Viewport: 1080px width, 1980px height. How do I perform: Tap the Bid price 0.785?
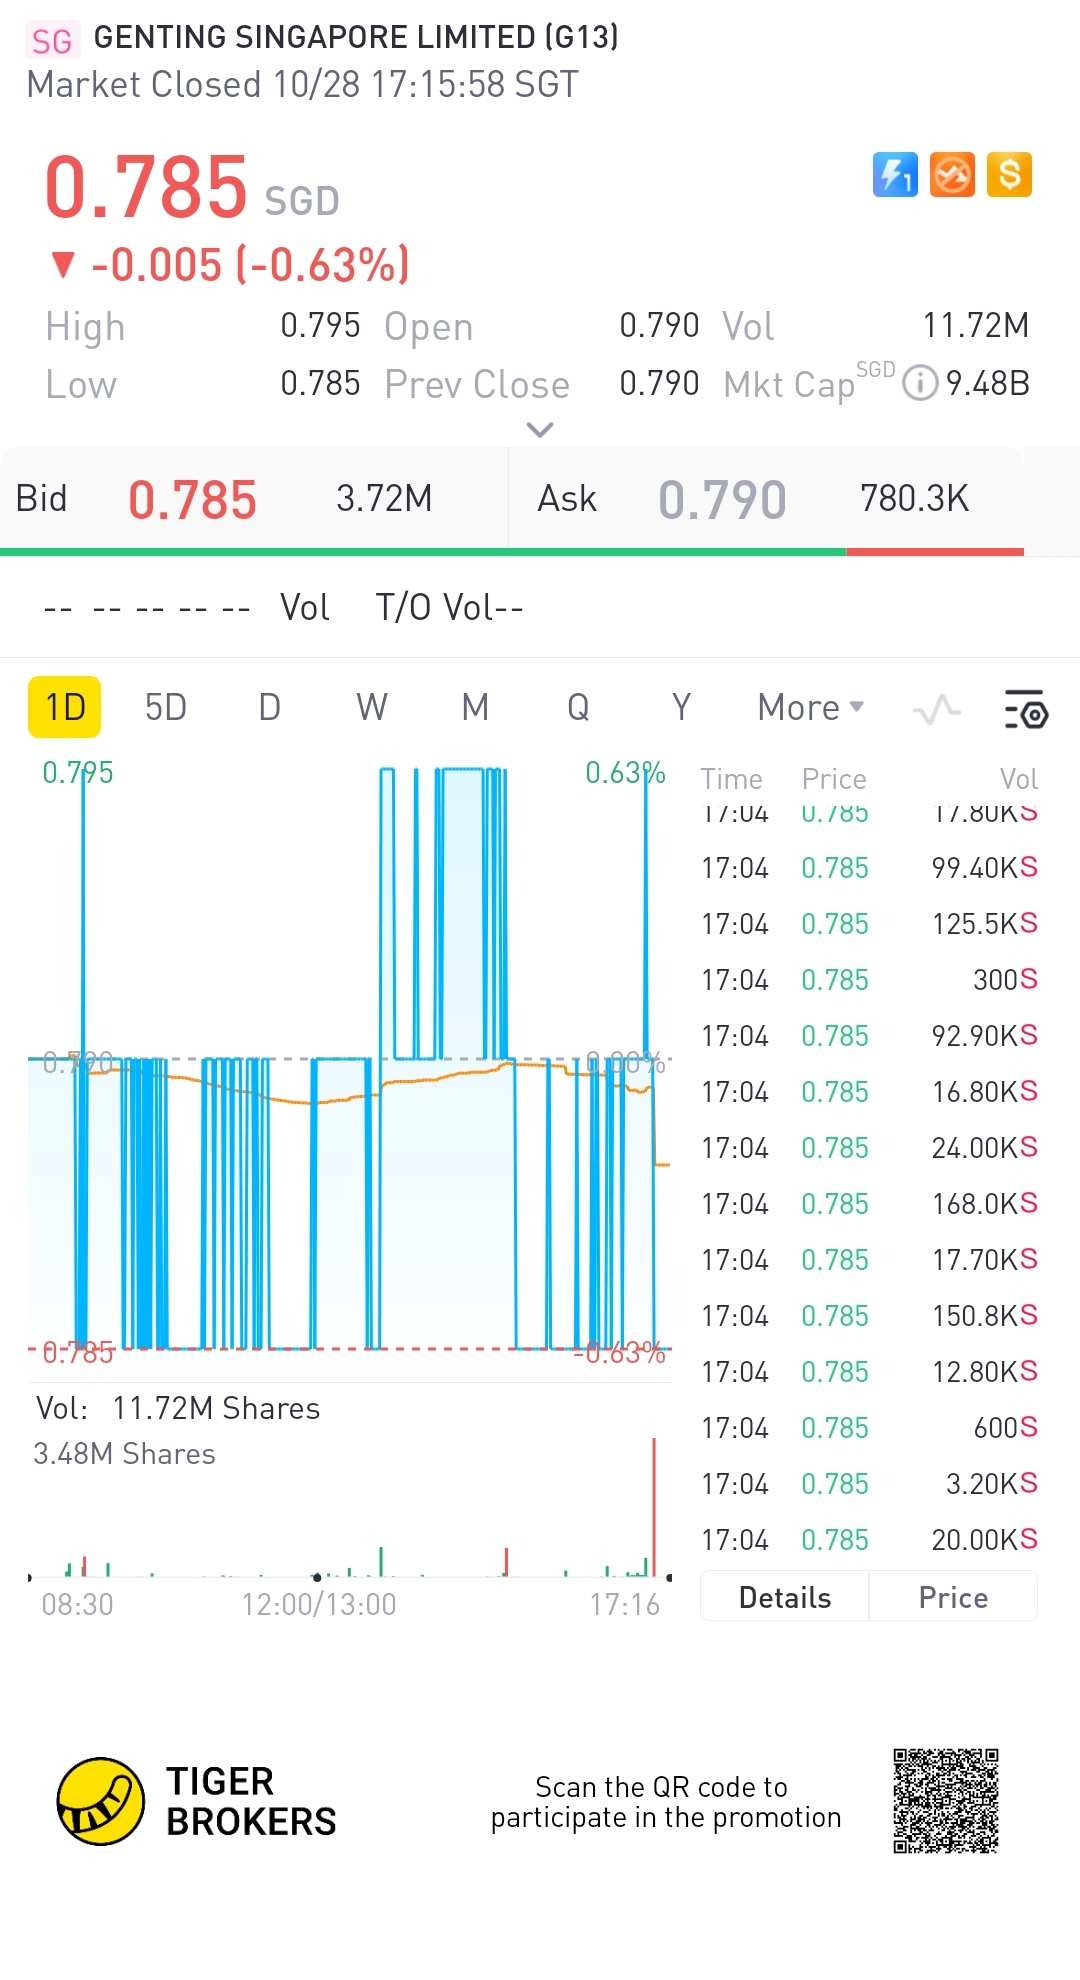[192, 500]
